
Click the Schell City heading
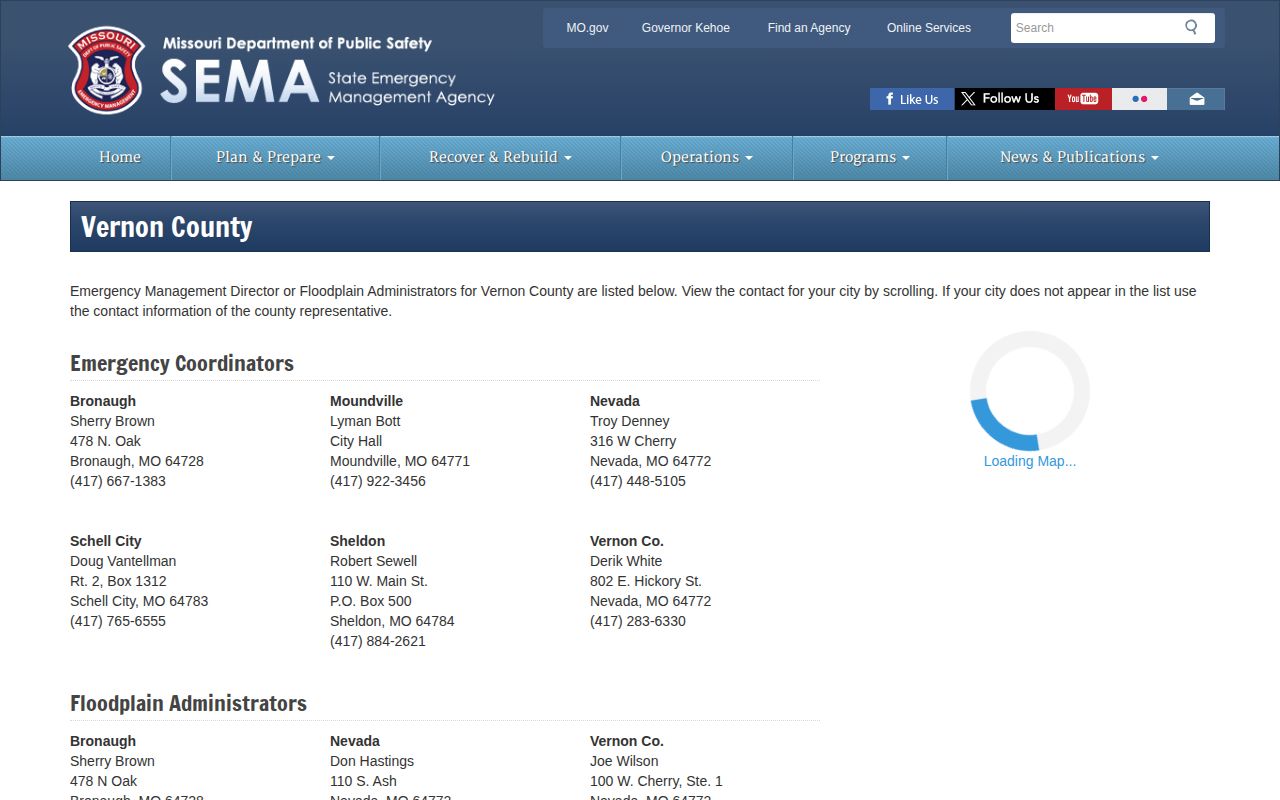[106, 541]
